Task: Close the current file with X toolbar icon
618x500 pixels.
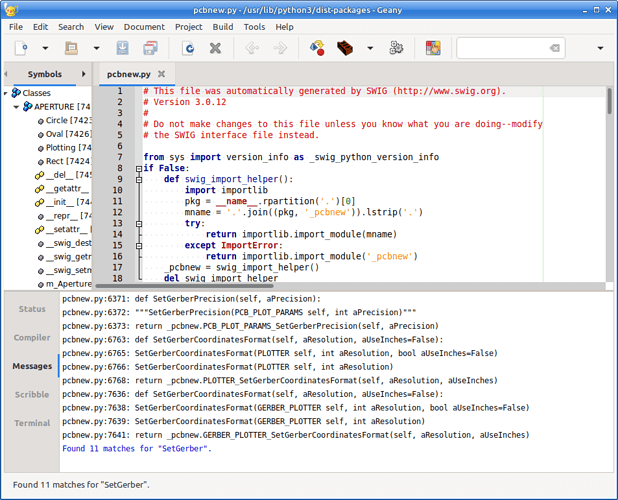Action: tap(215, 48)
